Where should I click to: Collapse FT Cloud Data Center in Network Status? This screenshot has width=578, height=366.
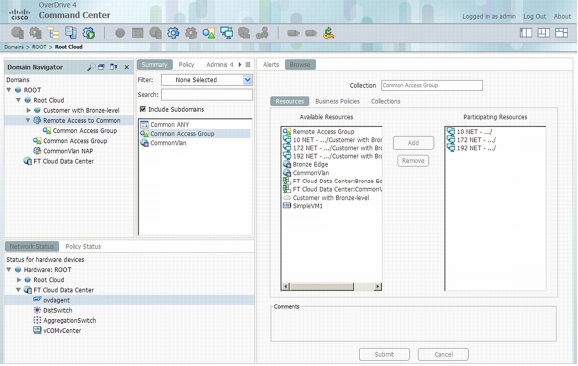(x=18, y=290)
